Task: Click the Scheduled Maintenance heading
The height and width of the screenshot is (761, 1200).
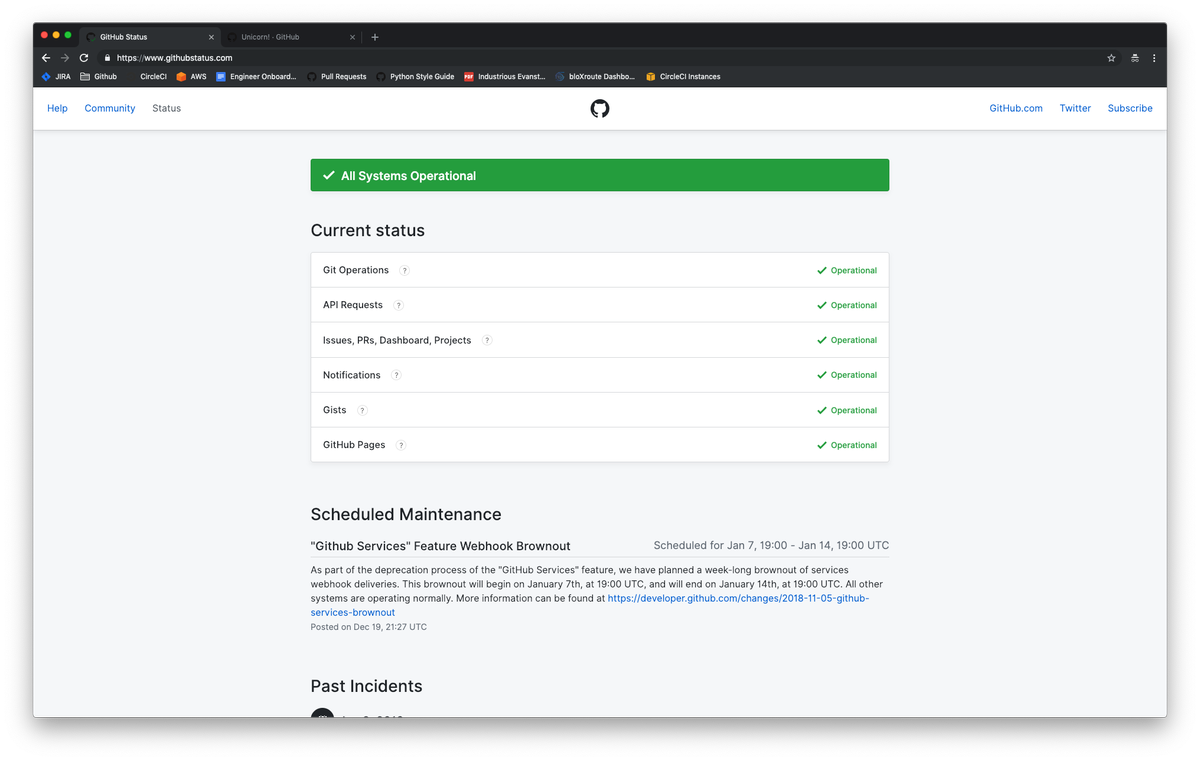Action: coord(406,514)
